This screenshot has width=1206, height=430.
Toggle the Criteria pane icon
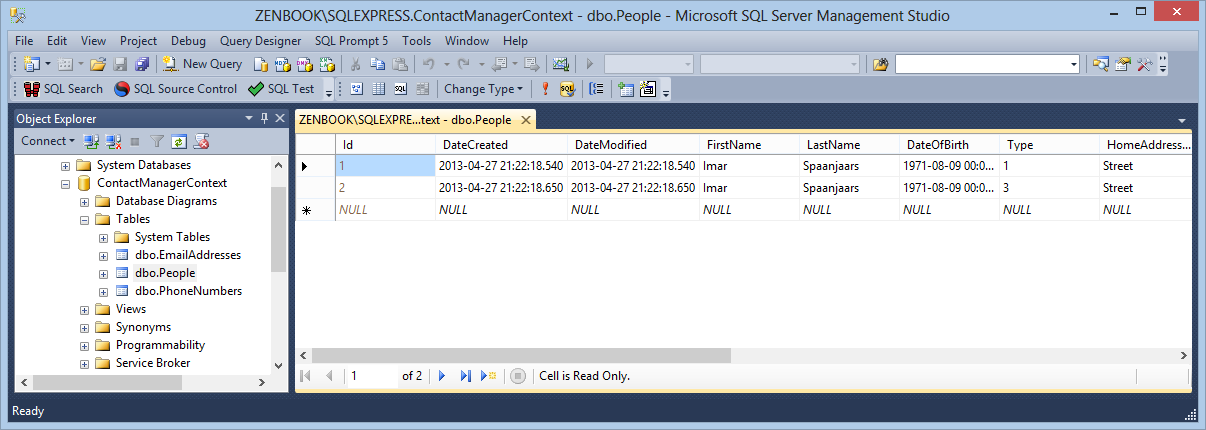378,89
